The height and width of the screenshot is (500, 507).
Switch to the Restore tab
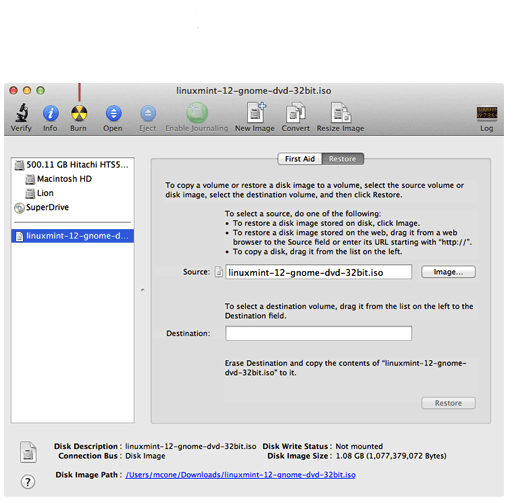tap(343, 159)
